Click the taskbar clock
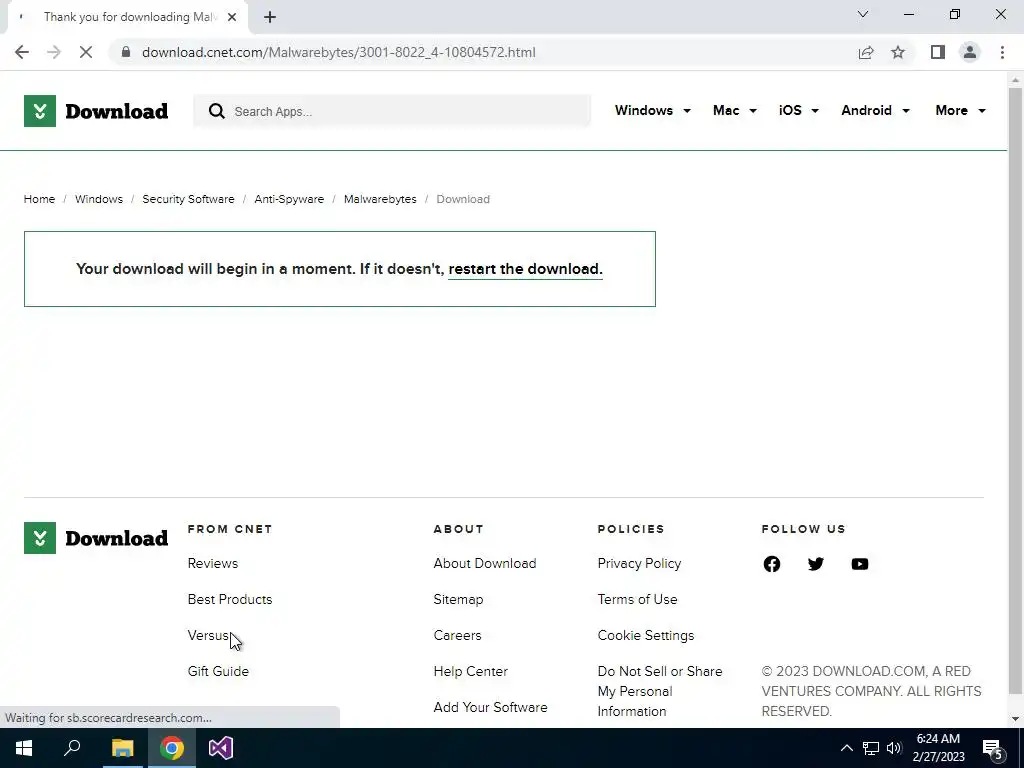This screenshot has width=1024, height=768. (938, 748)
